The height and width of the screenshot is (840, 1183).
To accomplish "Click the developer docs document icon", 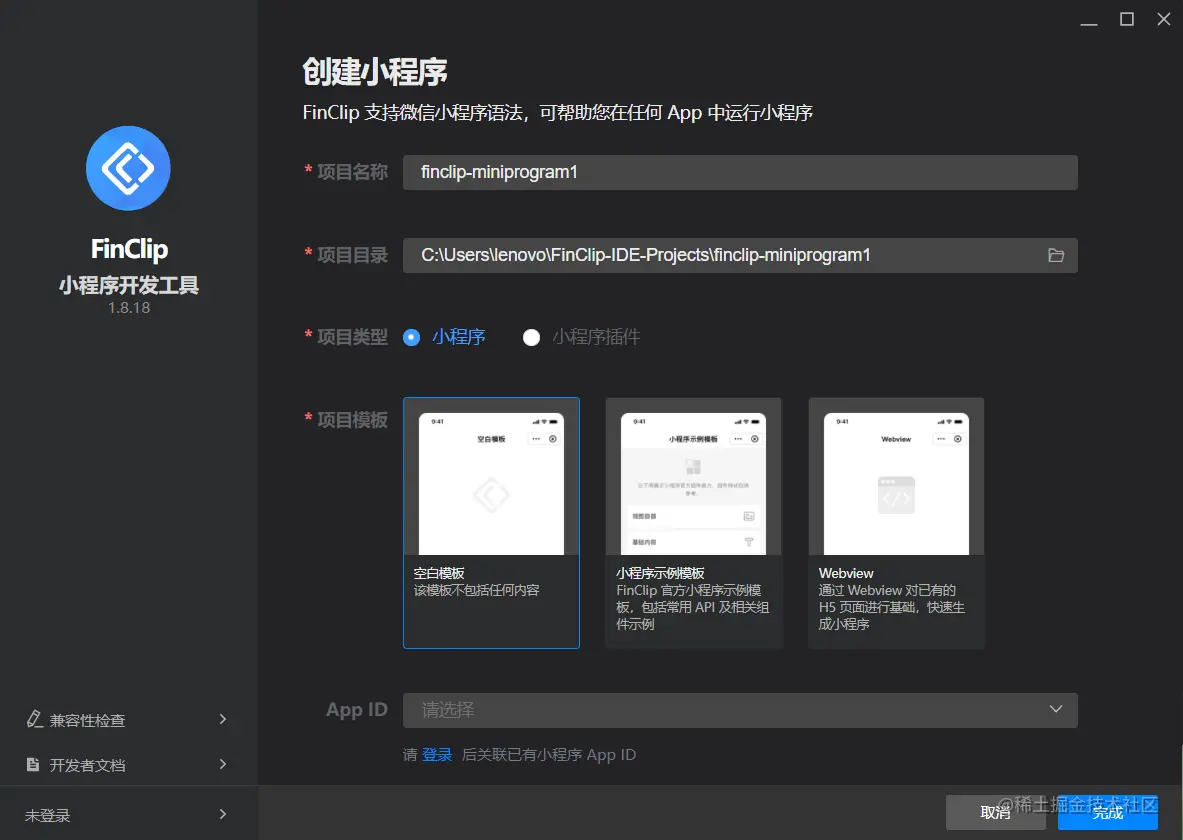I will pyautogui.click(x=33, y=765).
